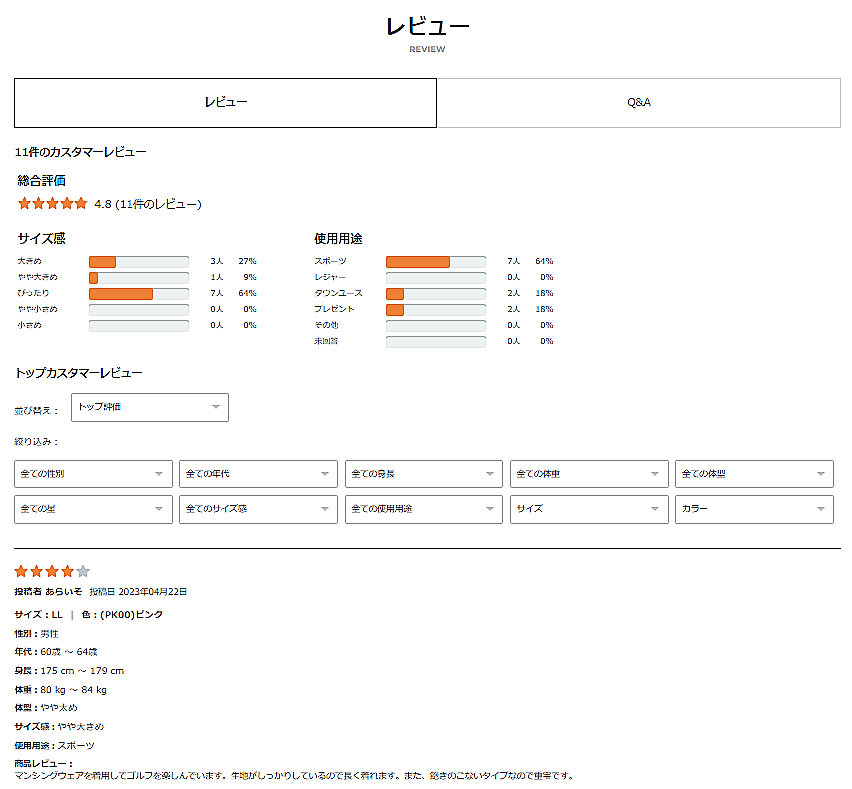Screen dimensions: 852x789
Task: Click the 大きめ size rating bar
Action: tap(138, 262)
